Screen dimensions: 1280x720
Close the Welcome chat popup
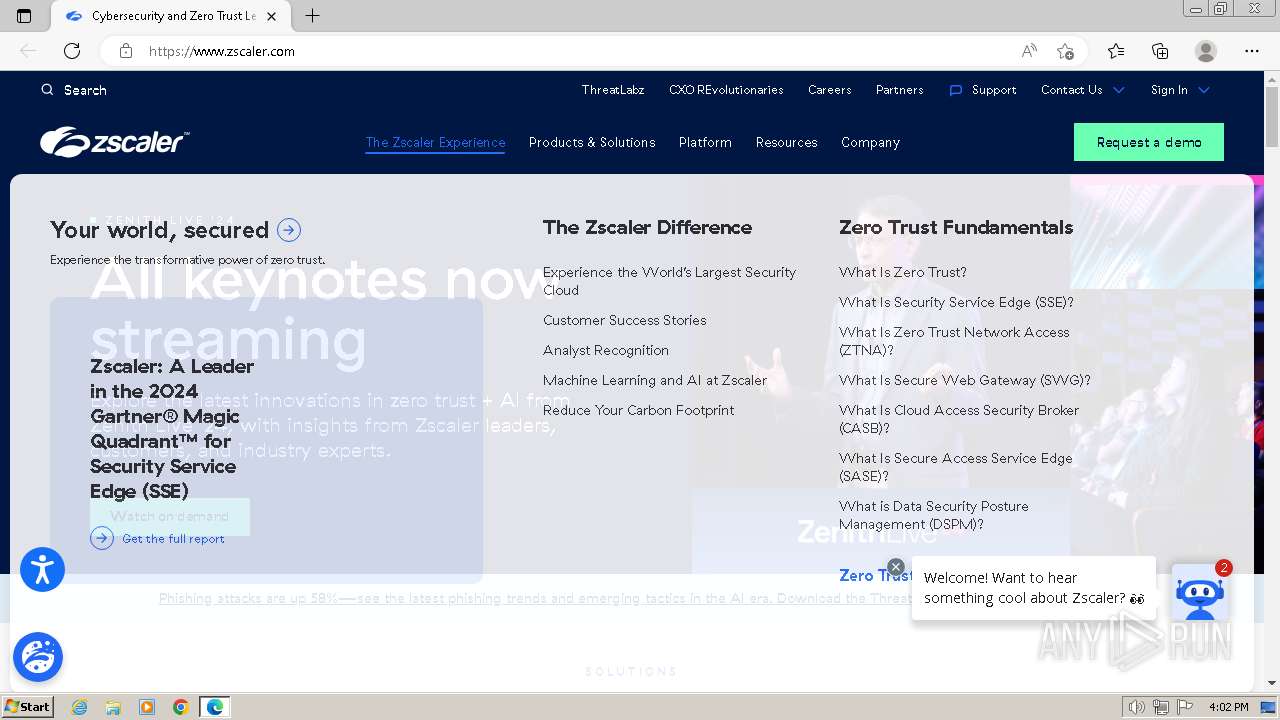point(896,567)
